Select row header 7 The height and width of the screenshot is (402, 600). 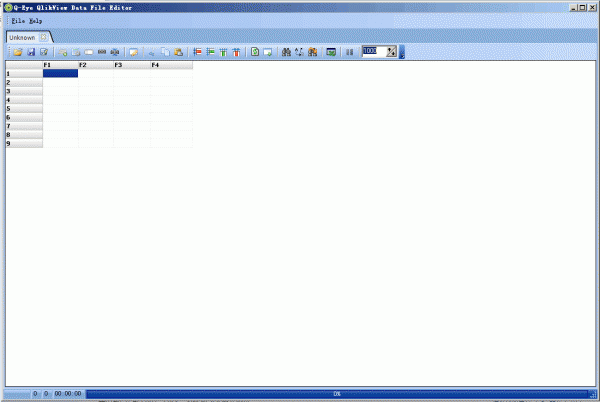[24, 126]
